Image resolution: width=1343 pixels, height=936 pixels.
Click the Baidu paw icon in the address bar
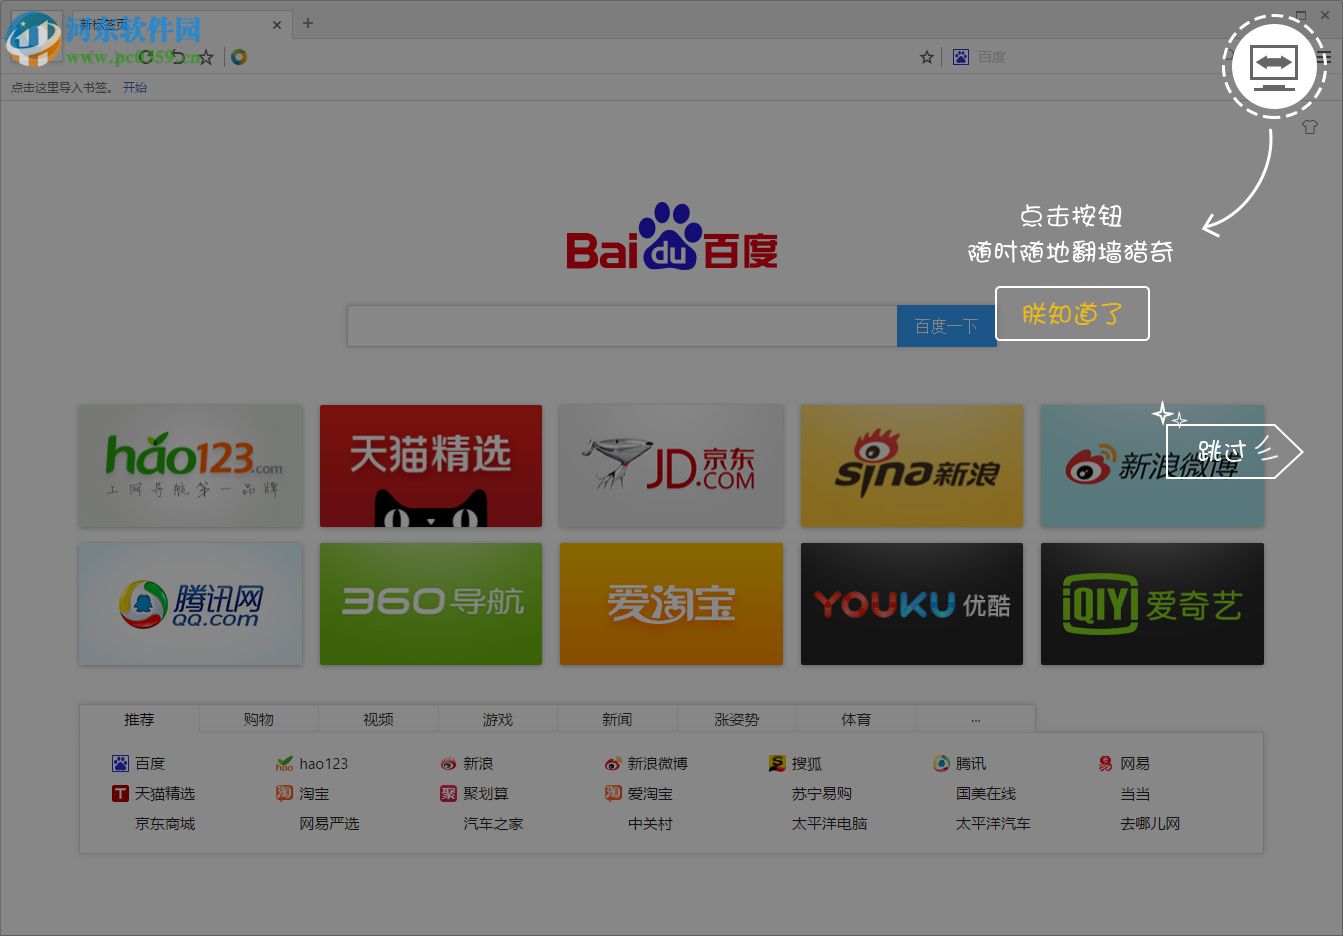tap(962, 57)
